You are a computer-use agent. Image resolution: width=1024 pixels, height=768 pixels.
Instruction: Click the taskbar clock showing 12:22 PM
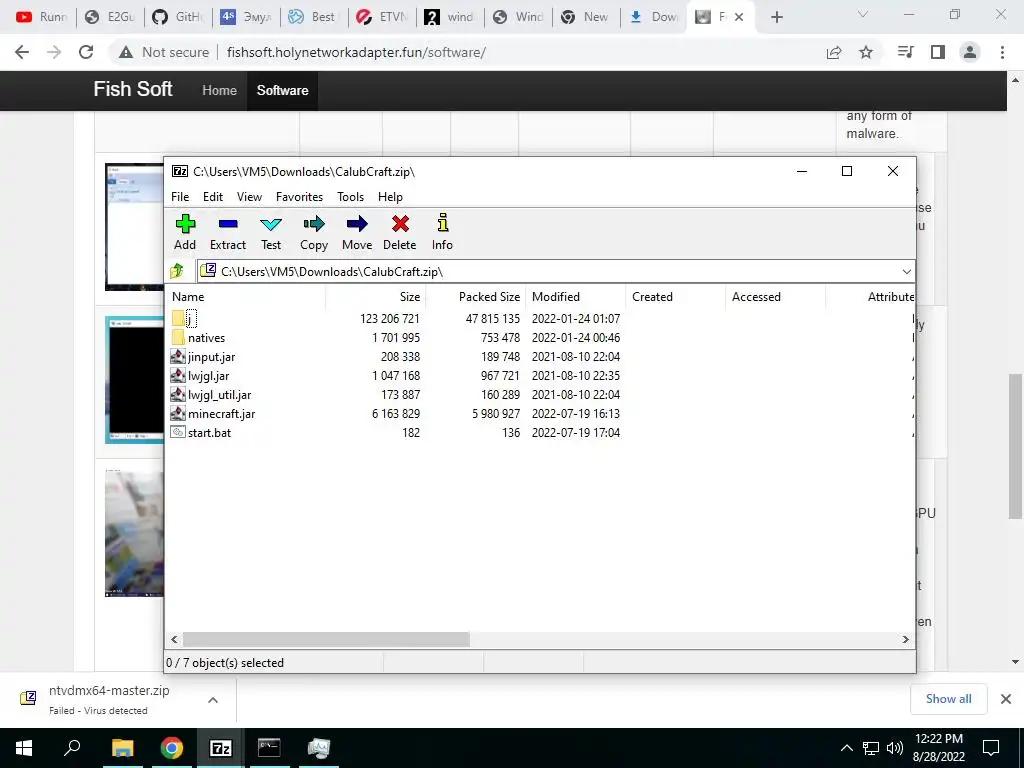[939, 748]
